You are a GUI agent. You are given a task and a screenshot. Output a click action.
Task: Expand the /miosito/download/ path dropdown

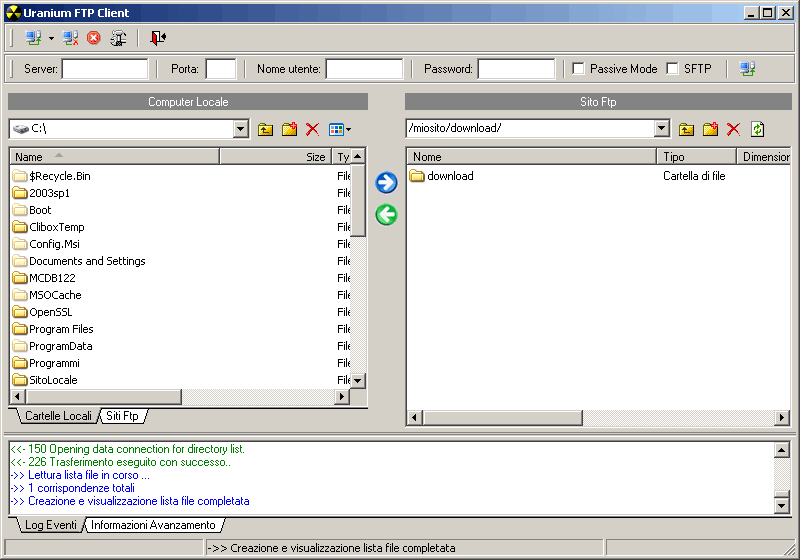pos(661,129)
